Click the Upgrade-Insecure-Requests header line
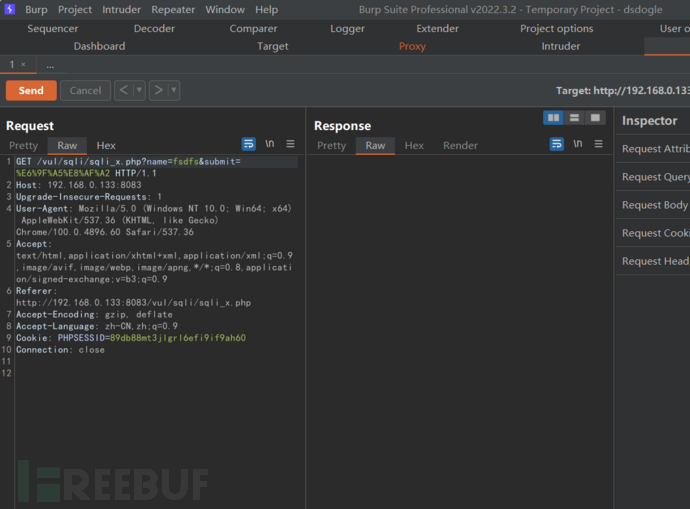The height and width of the screenshot is (509, 690). 89,197
